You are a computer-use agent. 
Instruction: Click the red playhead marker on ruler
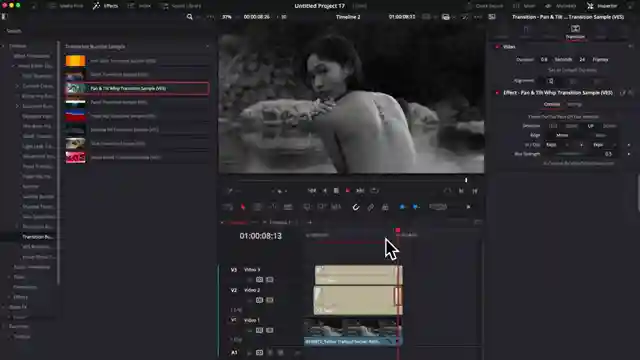tap(398, 231)
